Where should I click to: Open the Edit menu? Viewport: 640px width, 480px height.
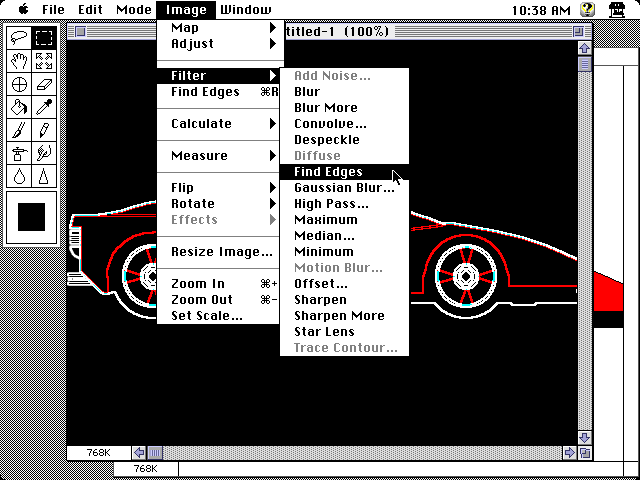(x=90, y=9)
